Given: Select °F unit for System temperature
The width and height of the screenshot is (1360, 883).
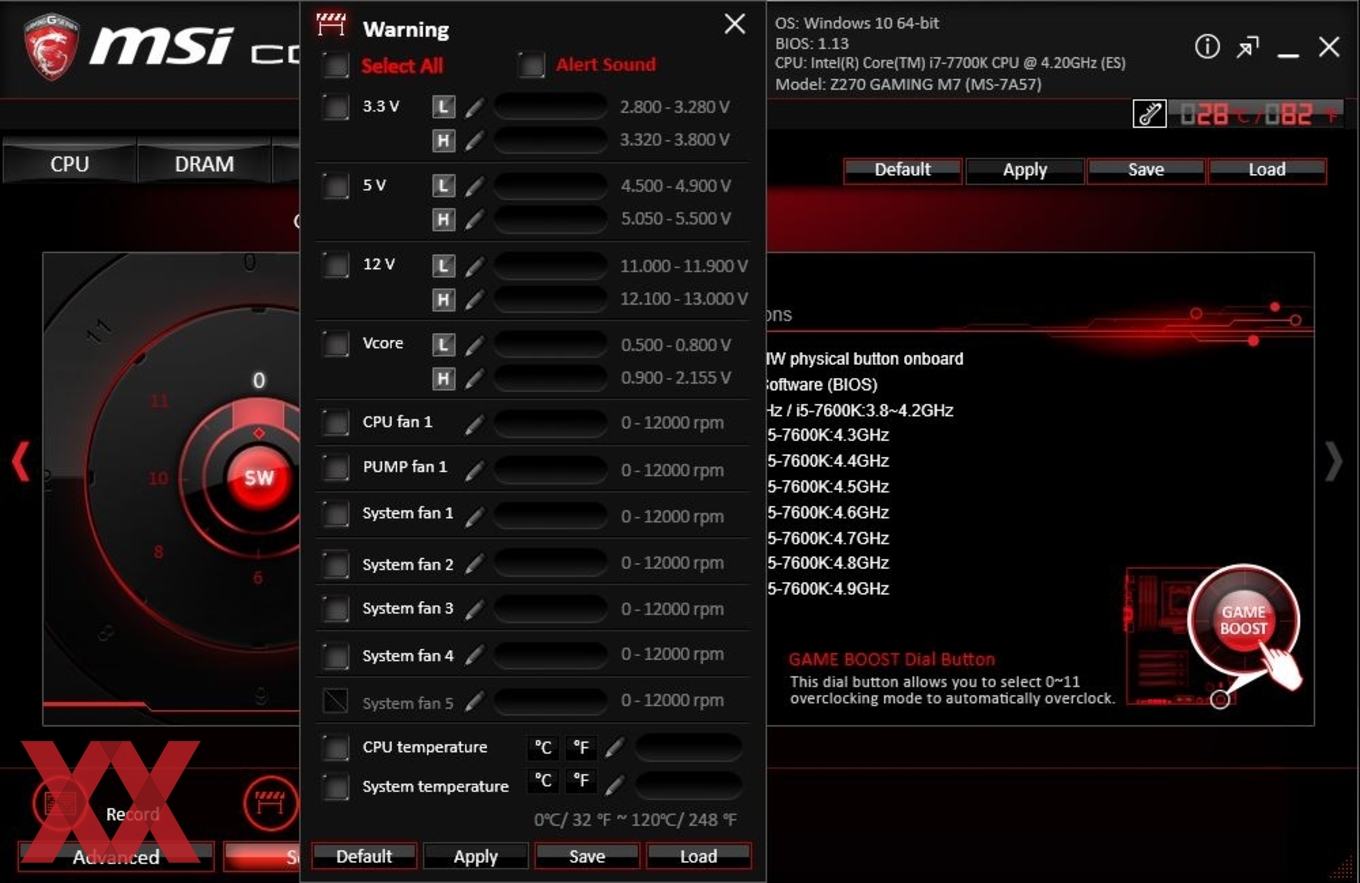Looking at the screenshot, I should [x=580, y=781].
